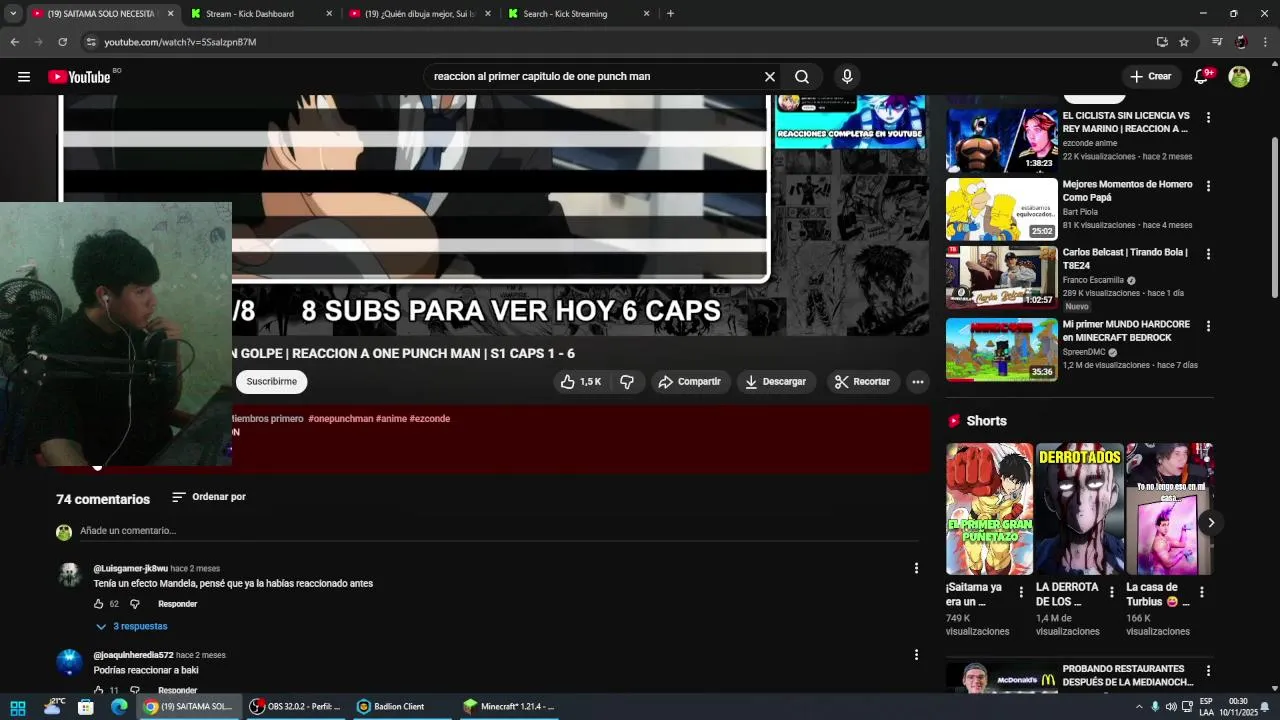Screen dimensions: 1280x720
Task: Open options for LA DERROTA DE LOS short
Action: (1111, 592)
